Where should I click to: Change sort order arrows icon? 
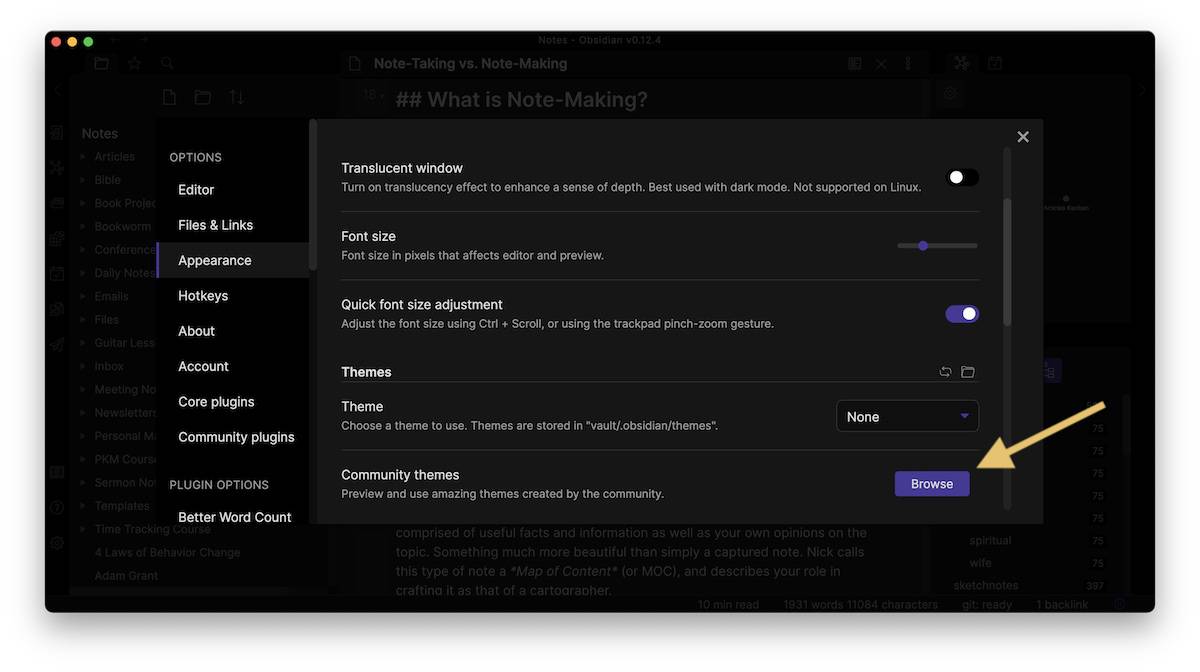236,97
